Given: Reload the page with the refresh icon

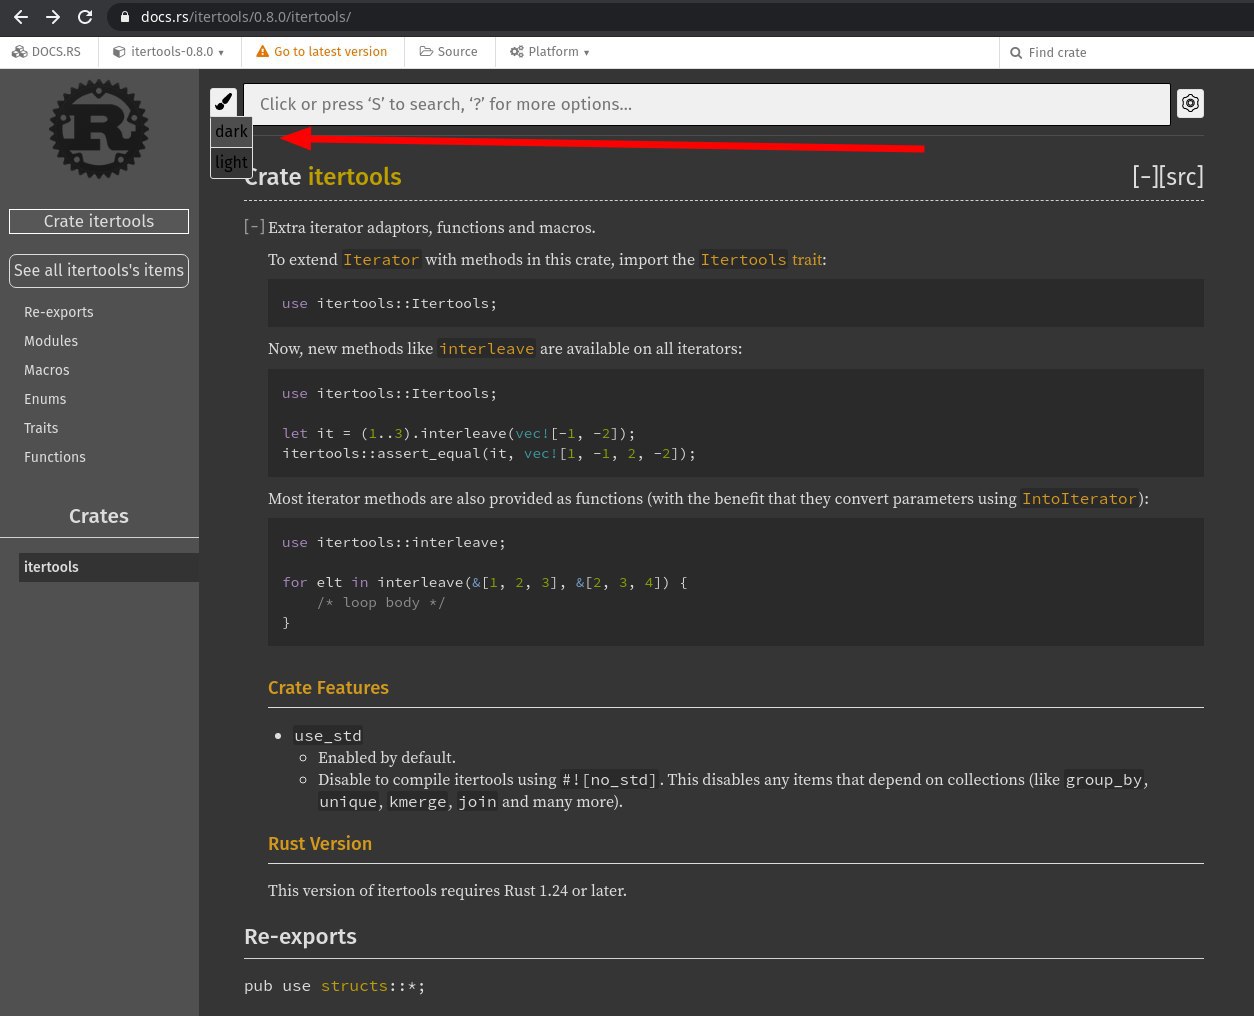Looking at the screenshot, I should click(x=85, y=17).
